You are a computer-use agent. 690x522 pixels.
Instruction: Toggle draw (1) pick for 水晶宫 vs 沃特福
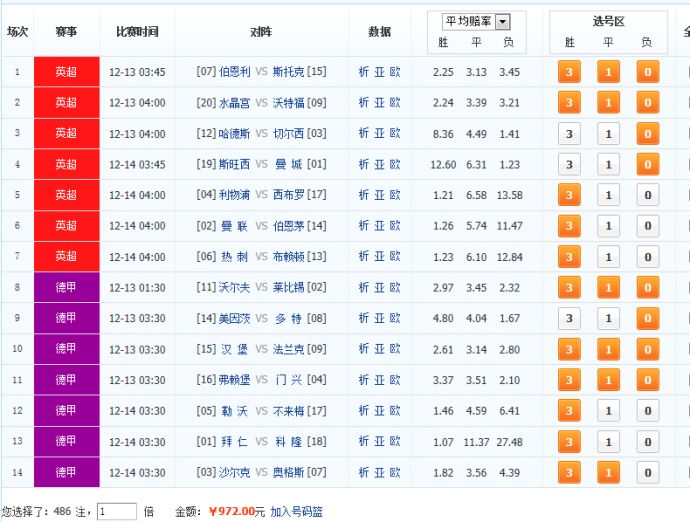pos(608,103)
